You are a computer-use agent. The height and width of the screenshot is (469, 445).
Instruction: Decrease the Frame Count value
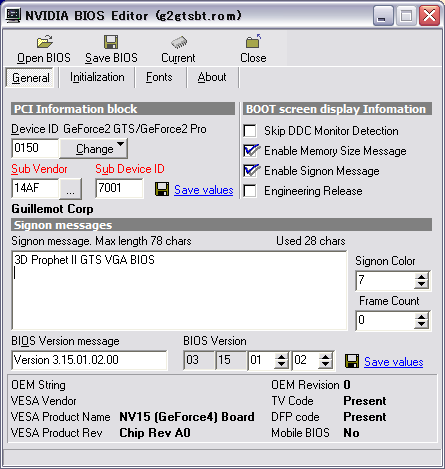[x=421, y=324]
